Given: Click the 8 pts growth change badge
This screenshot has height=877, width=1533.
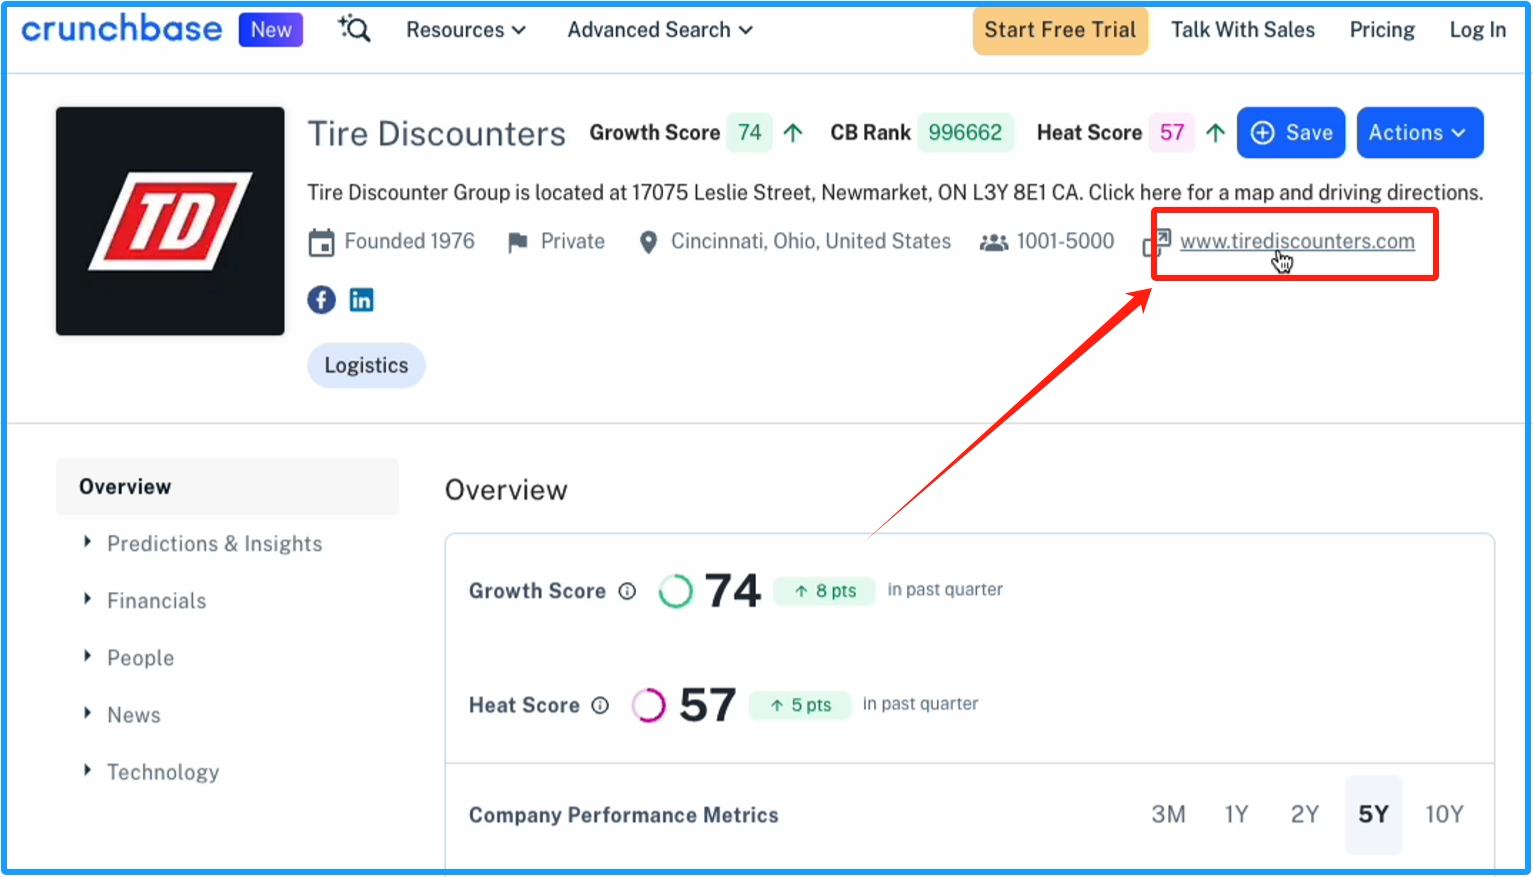Looking at the screenshot, I should [x=825, y=591].
